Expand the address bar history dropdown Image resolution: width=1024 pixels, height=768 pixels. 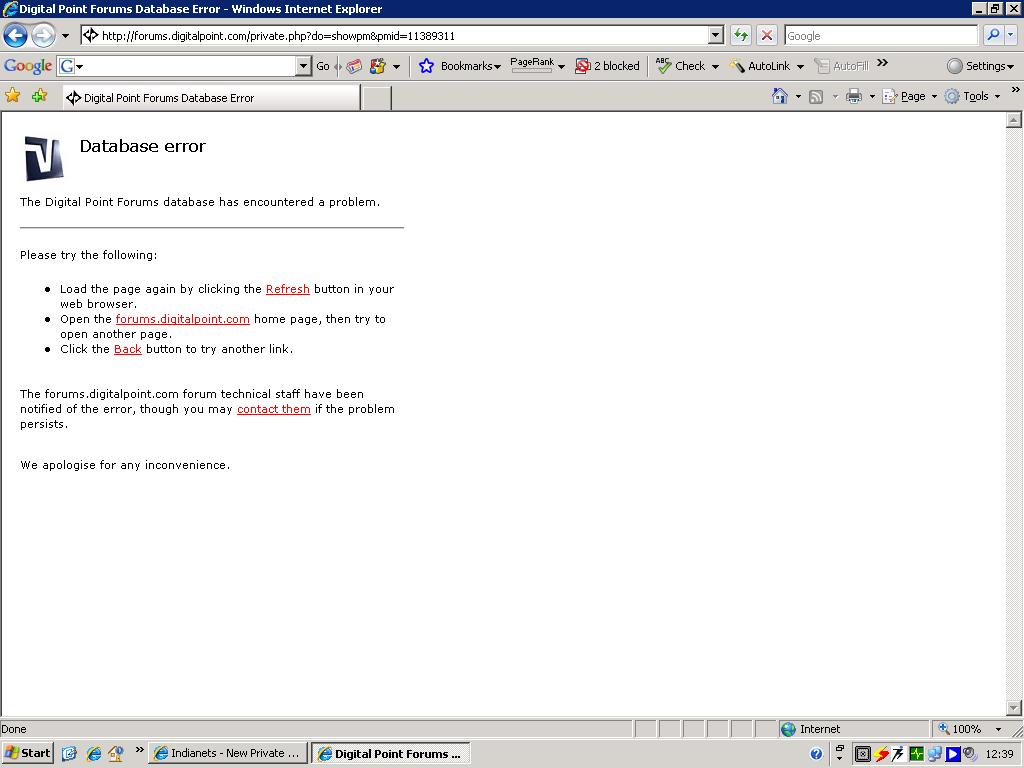click(716, 35)
